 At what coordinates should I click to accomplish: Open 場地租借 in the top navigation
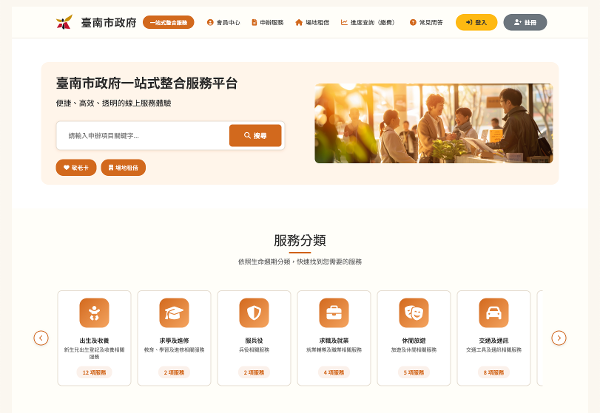(312, 22)
